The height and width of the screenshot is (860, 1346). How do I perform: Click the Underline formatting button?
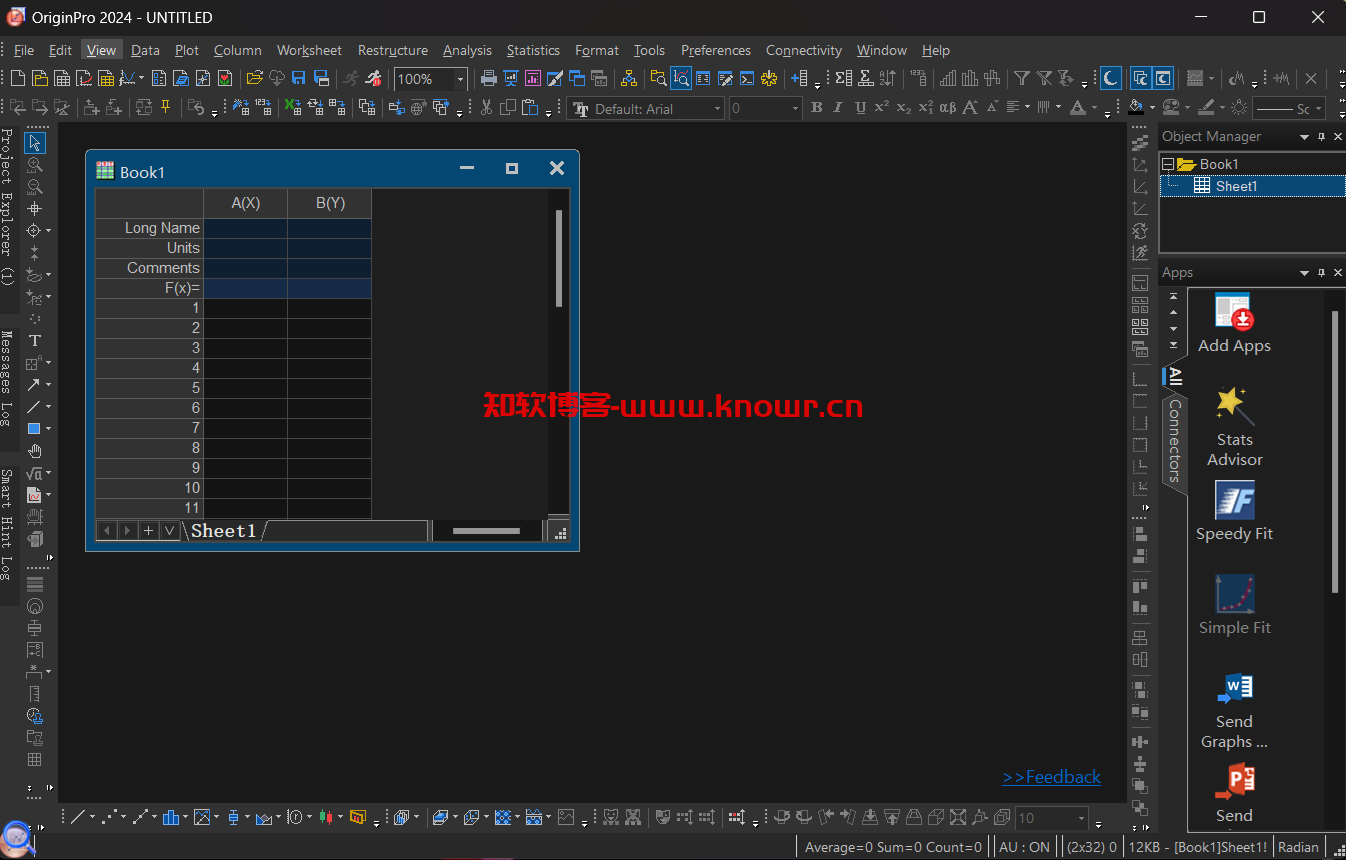point(859,108)
